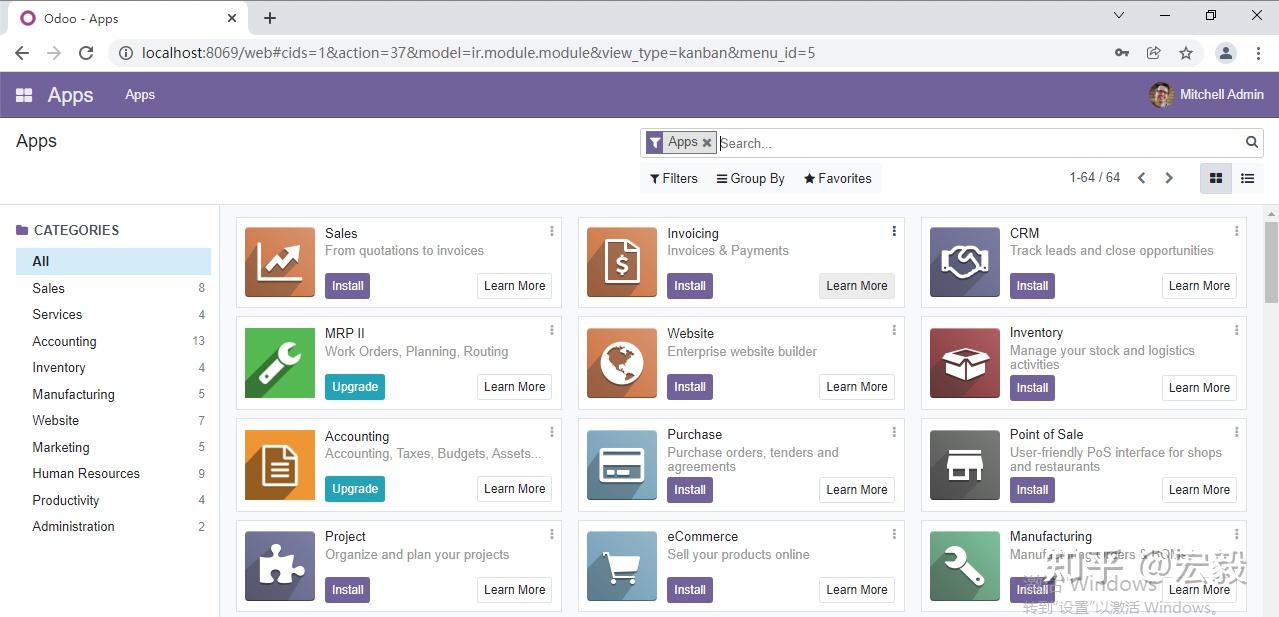Open the main apps menu grid icon
Viewport: 1279px width, 617px height.
pos(23,94)
